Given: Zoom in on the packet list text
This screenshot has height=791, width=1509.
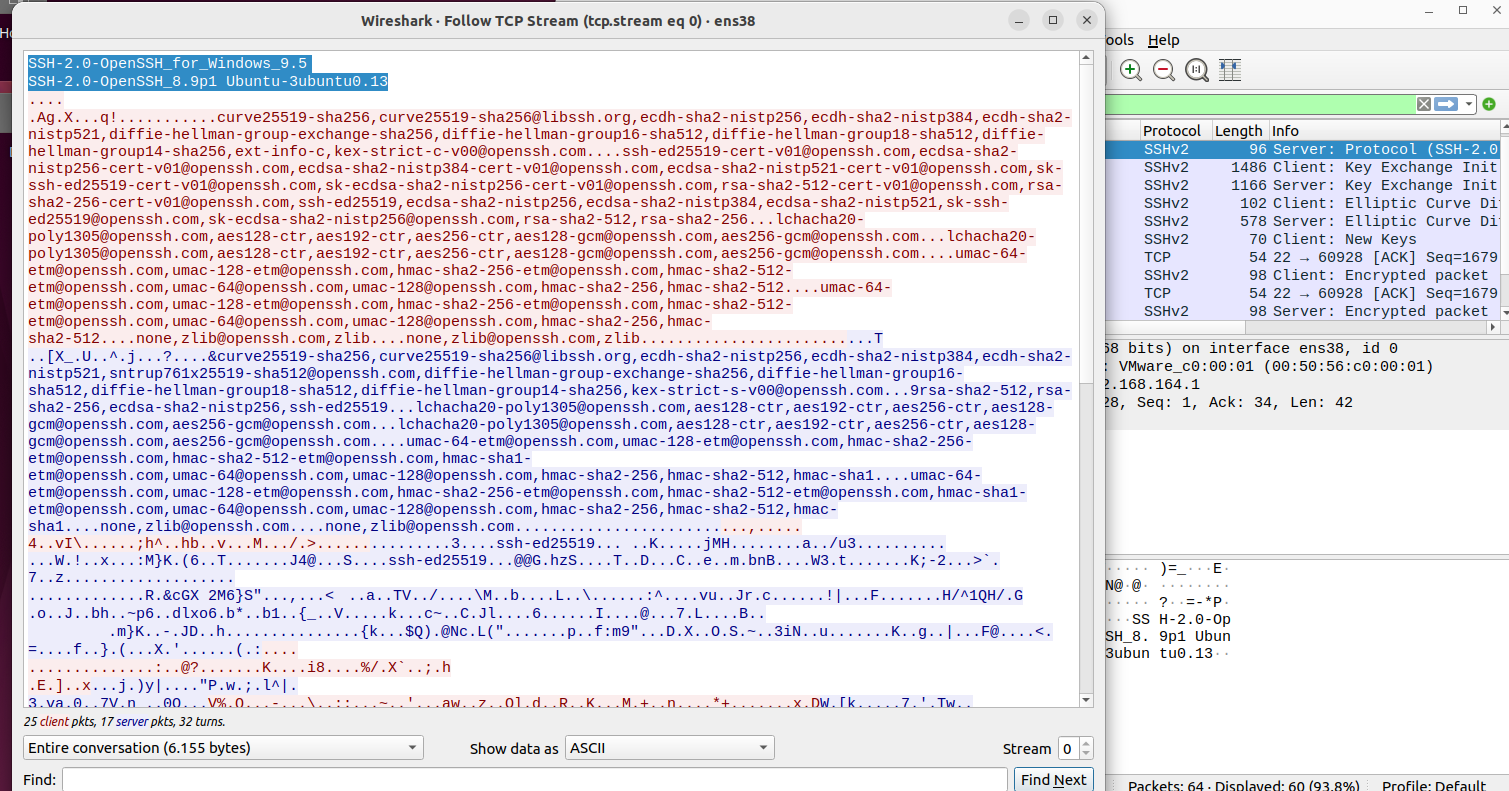Looking at the screenshot, I should tap(1131, 70).
